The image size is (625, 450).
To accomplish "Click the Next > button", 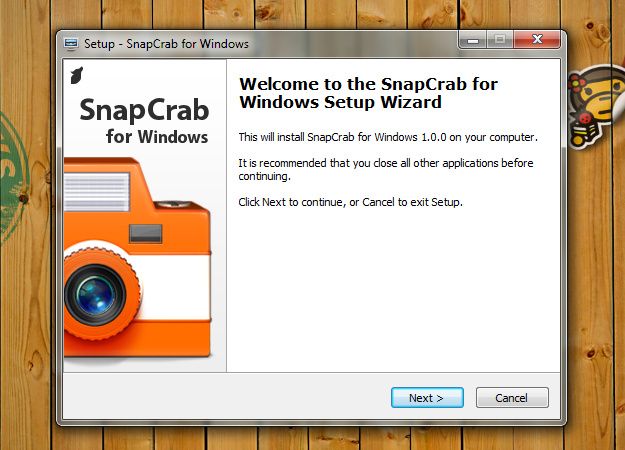I will (x=427, y=397).
